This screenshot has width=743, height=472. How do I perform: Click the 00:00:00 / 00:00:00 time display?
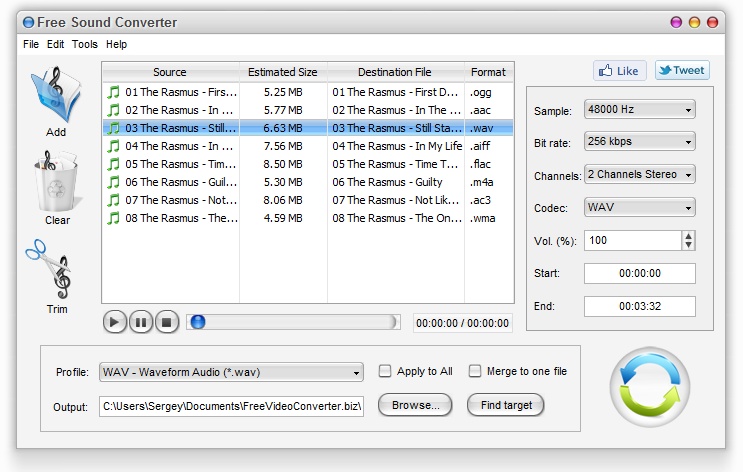tap(462, 323)
